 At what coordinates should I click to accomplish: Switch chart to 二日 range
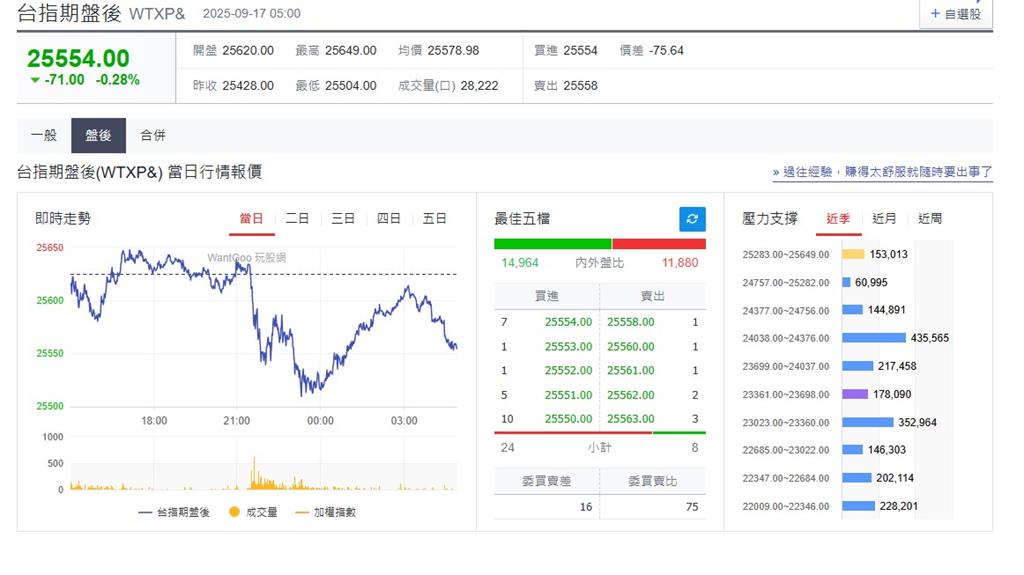(297, 219)
